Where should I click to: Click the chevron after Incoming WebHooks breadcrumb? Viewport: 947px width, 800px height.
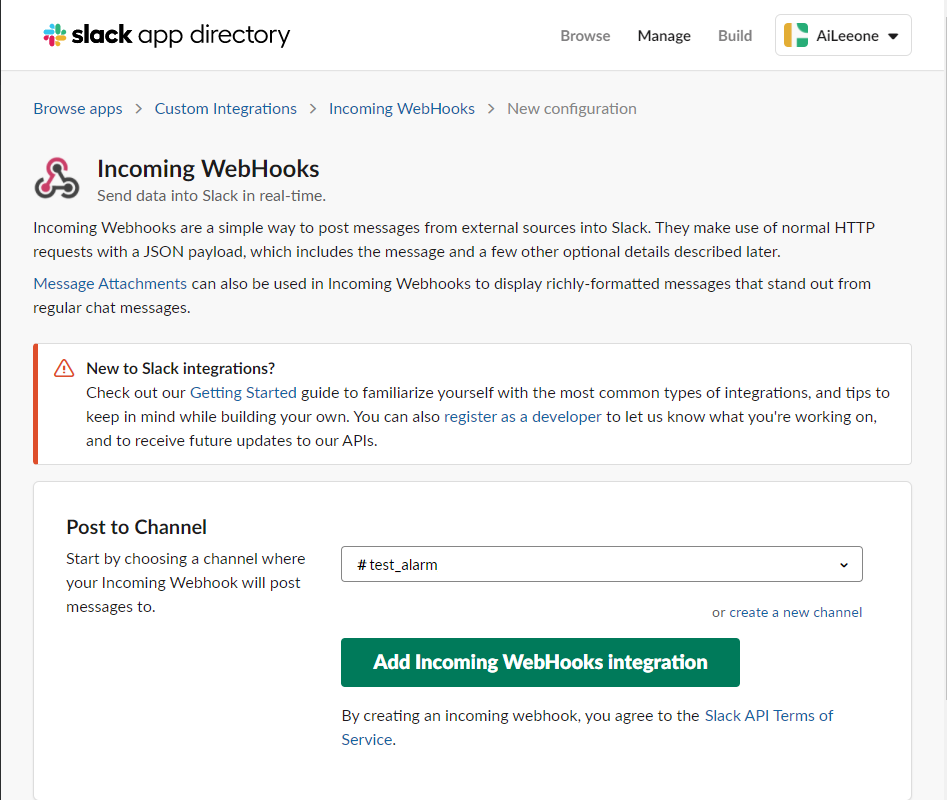491,109
